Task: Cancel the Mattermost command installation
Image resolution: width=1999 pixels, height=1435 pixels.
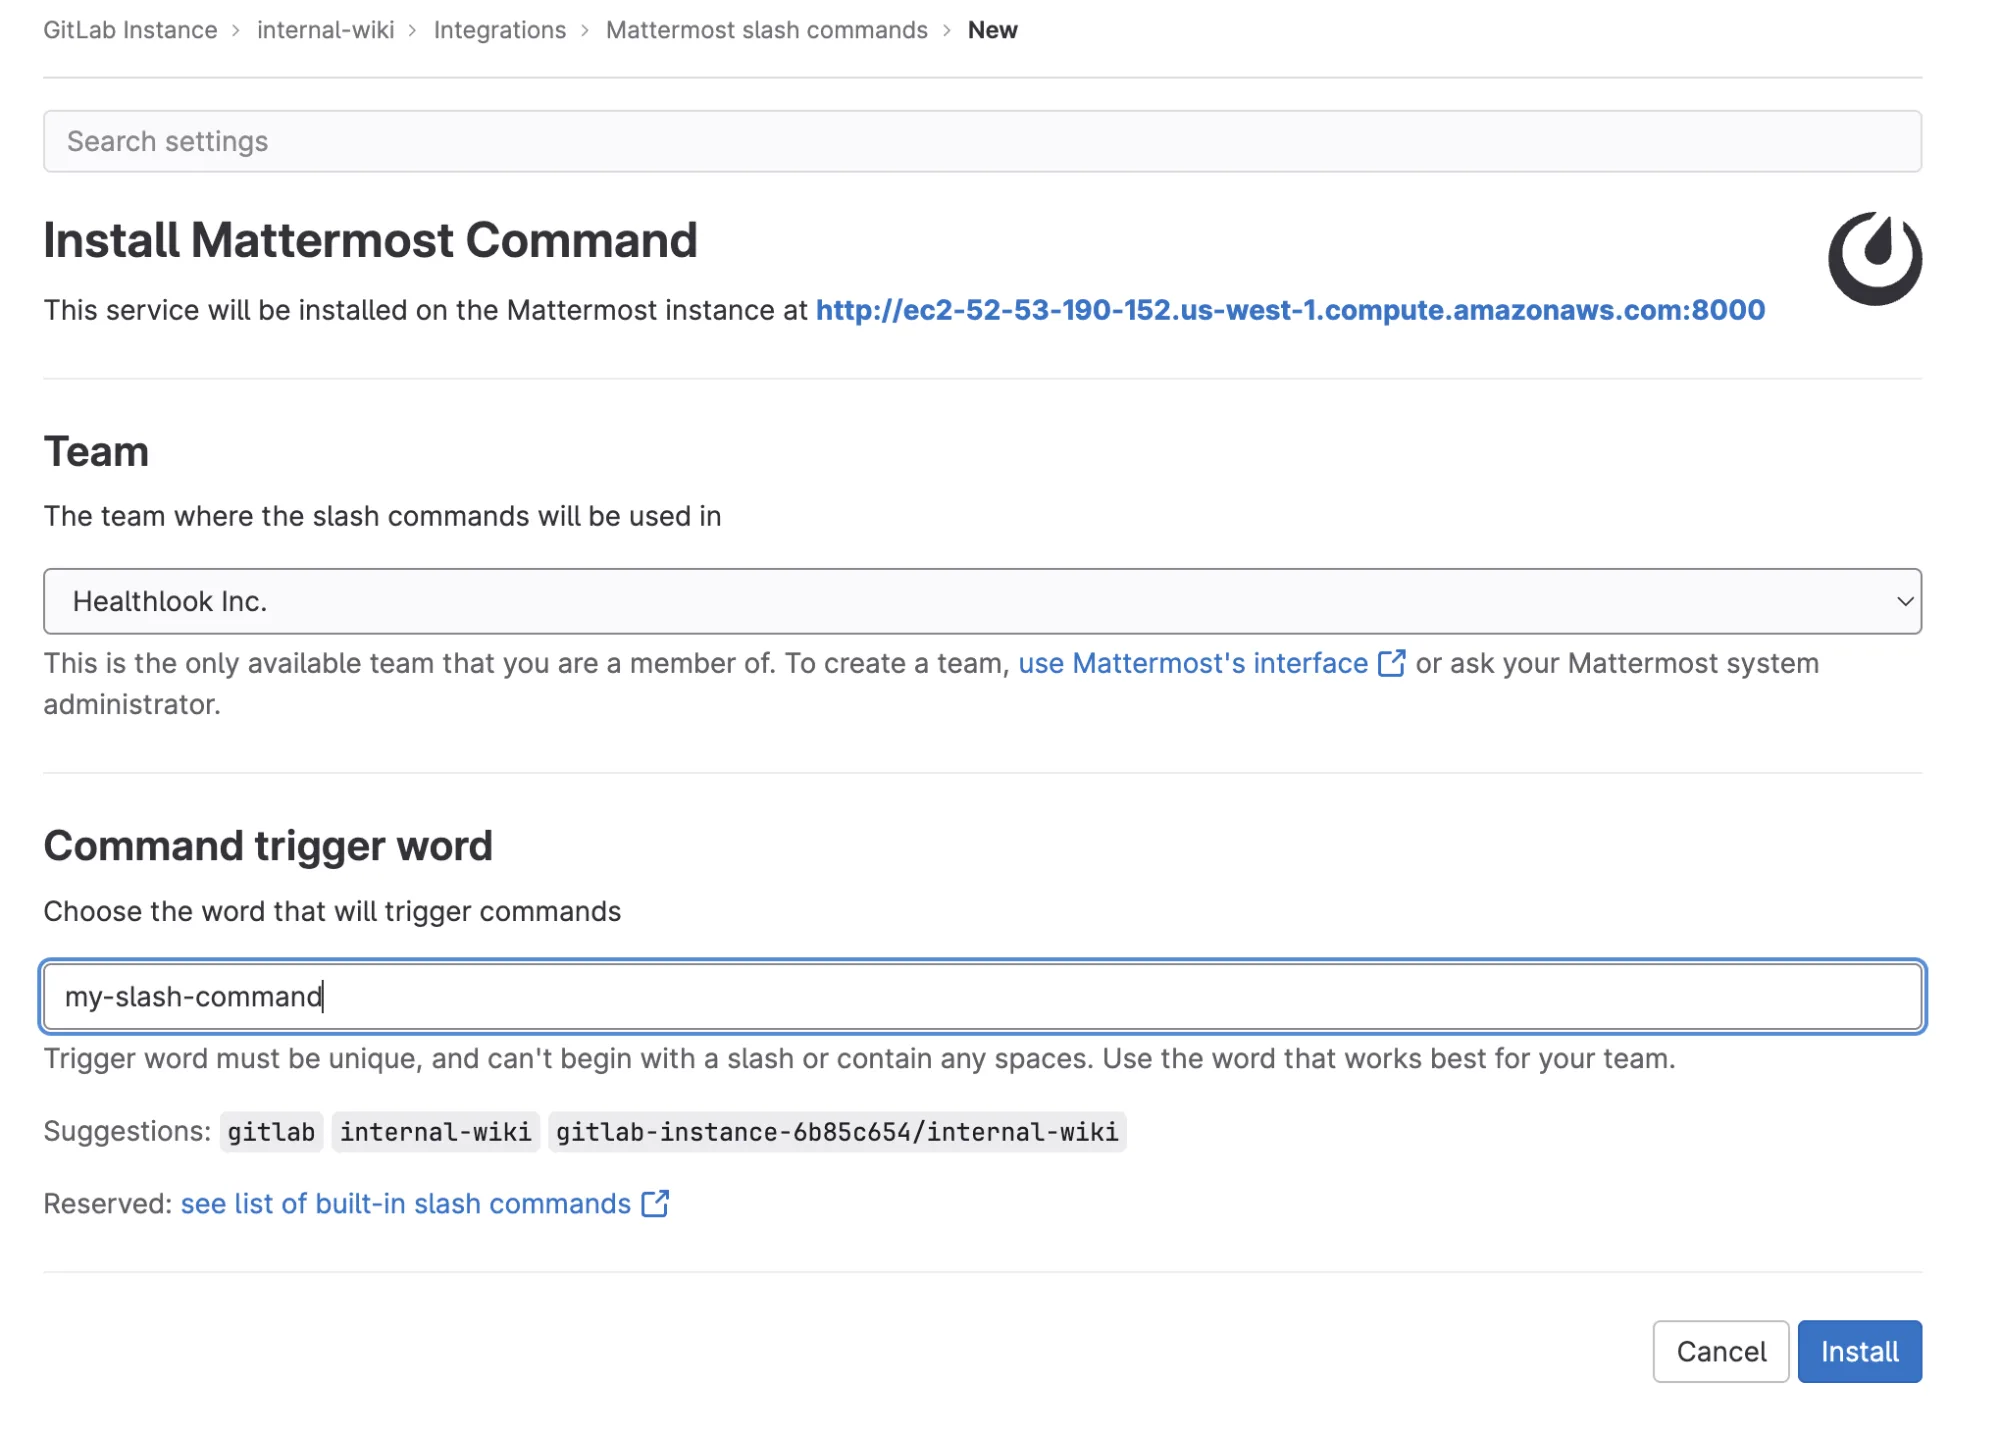Action: point(1720,1351)
